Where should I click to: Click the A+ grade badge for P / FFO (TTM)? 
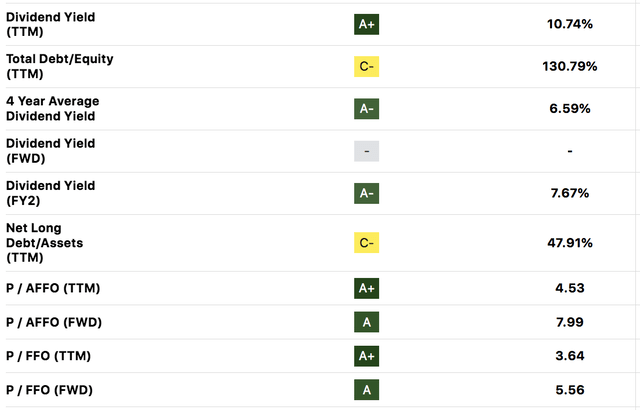[x=369, y=356]
